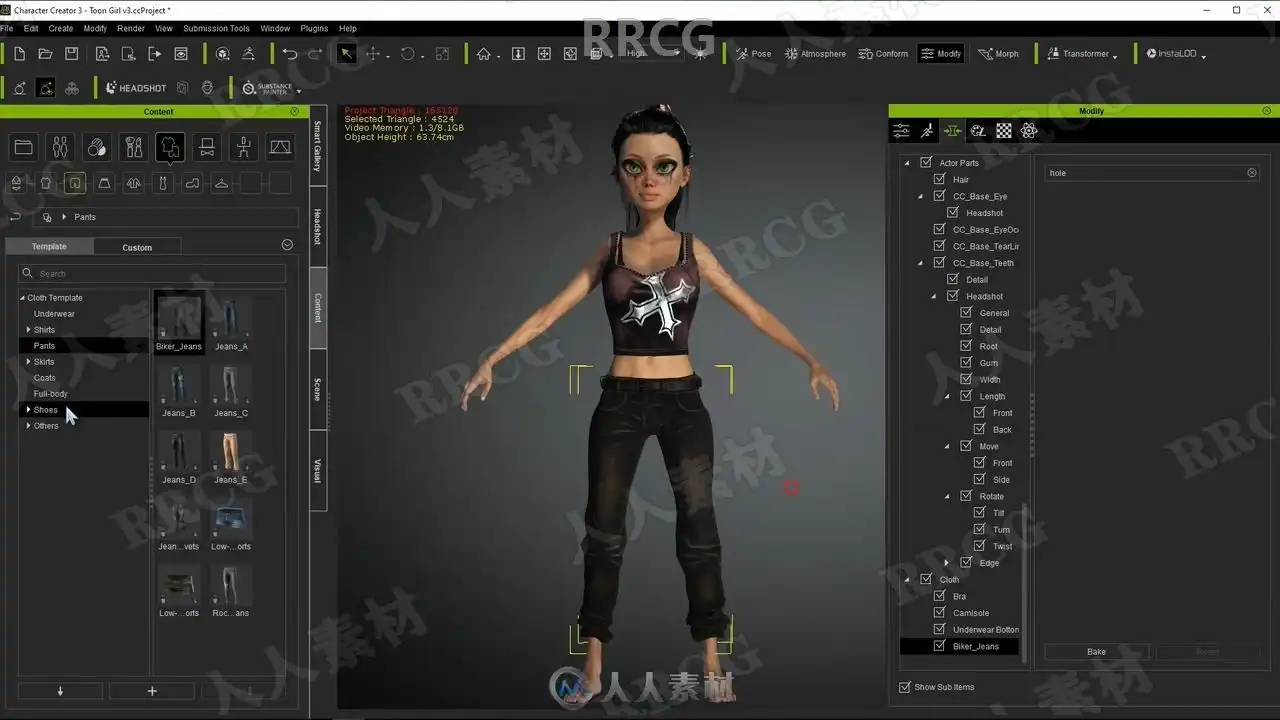
Task: Go back using the arrow beside Pants path
Action: (x=15, y=217)
